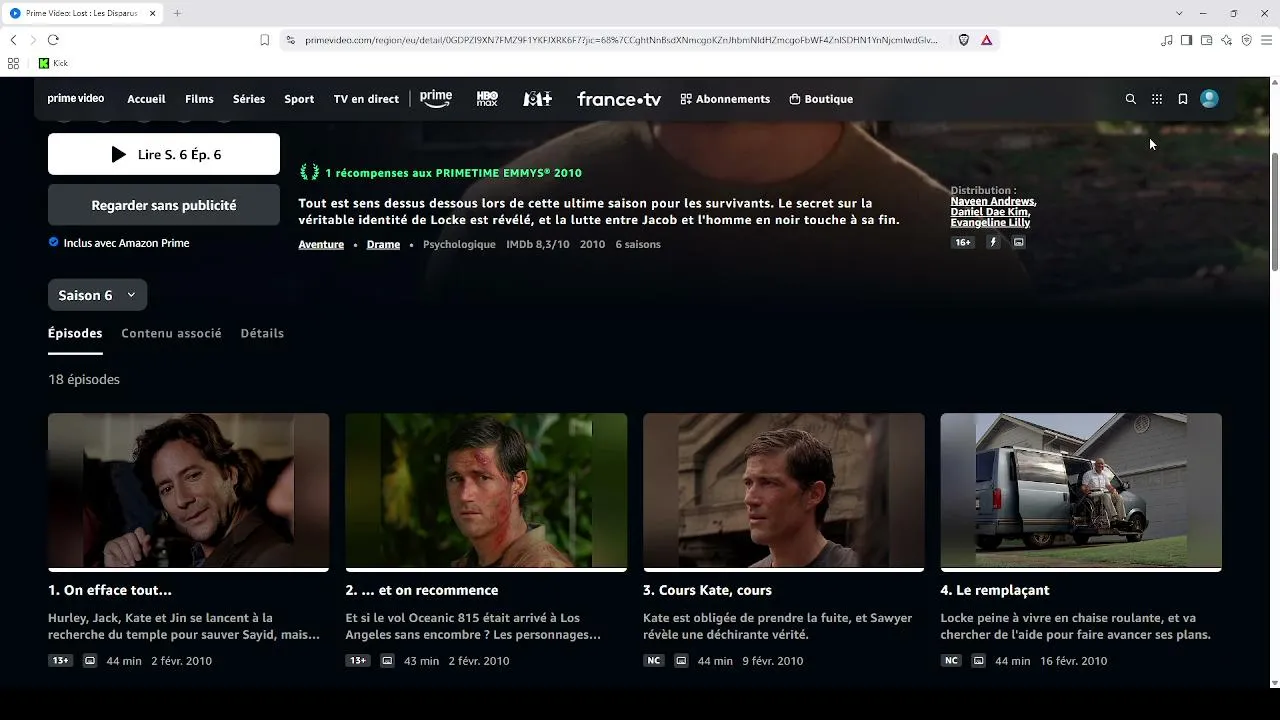Screen dimensions: 1280x720
Task: Open the episode 1 thumbnail On efface tout
Action: (x=188, y=491)
